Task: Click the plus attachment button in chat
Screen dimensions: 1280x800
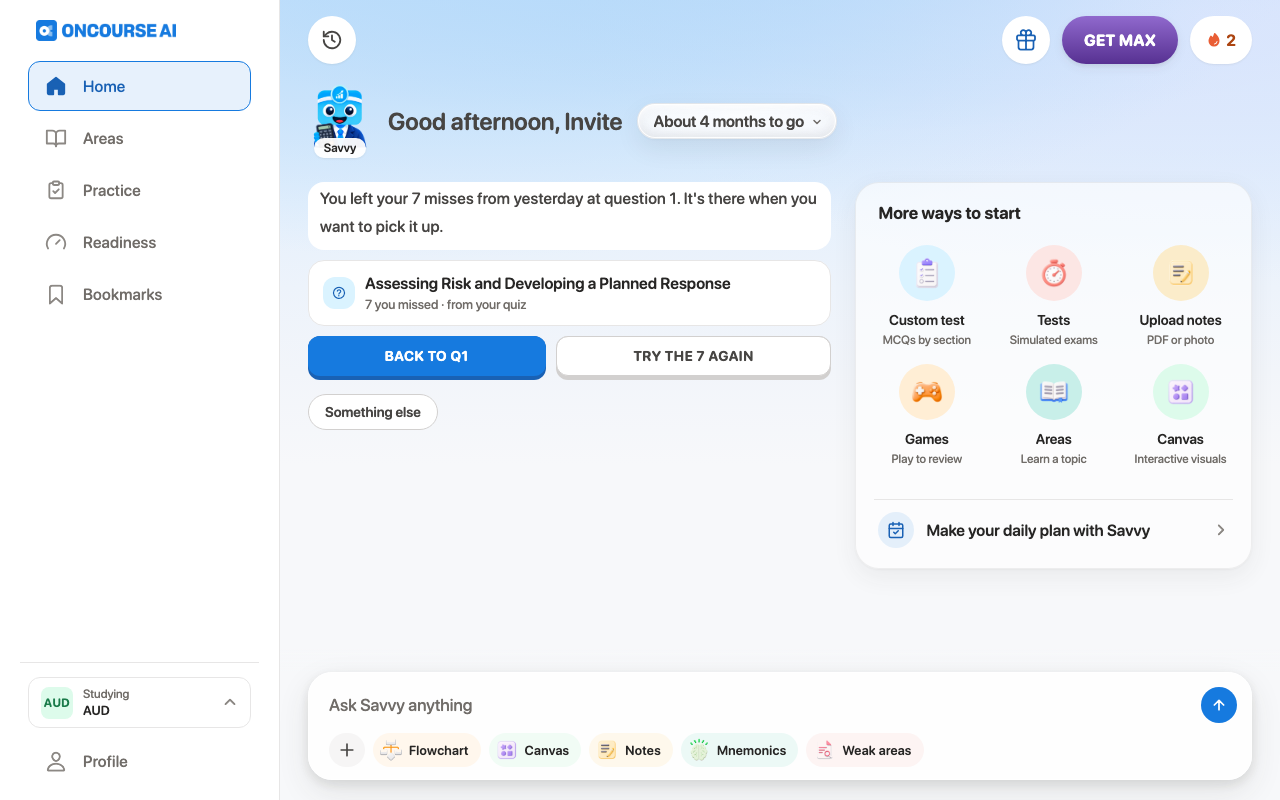Action: point(347,750)
